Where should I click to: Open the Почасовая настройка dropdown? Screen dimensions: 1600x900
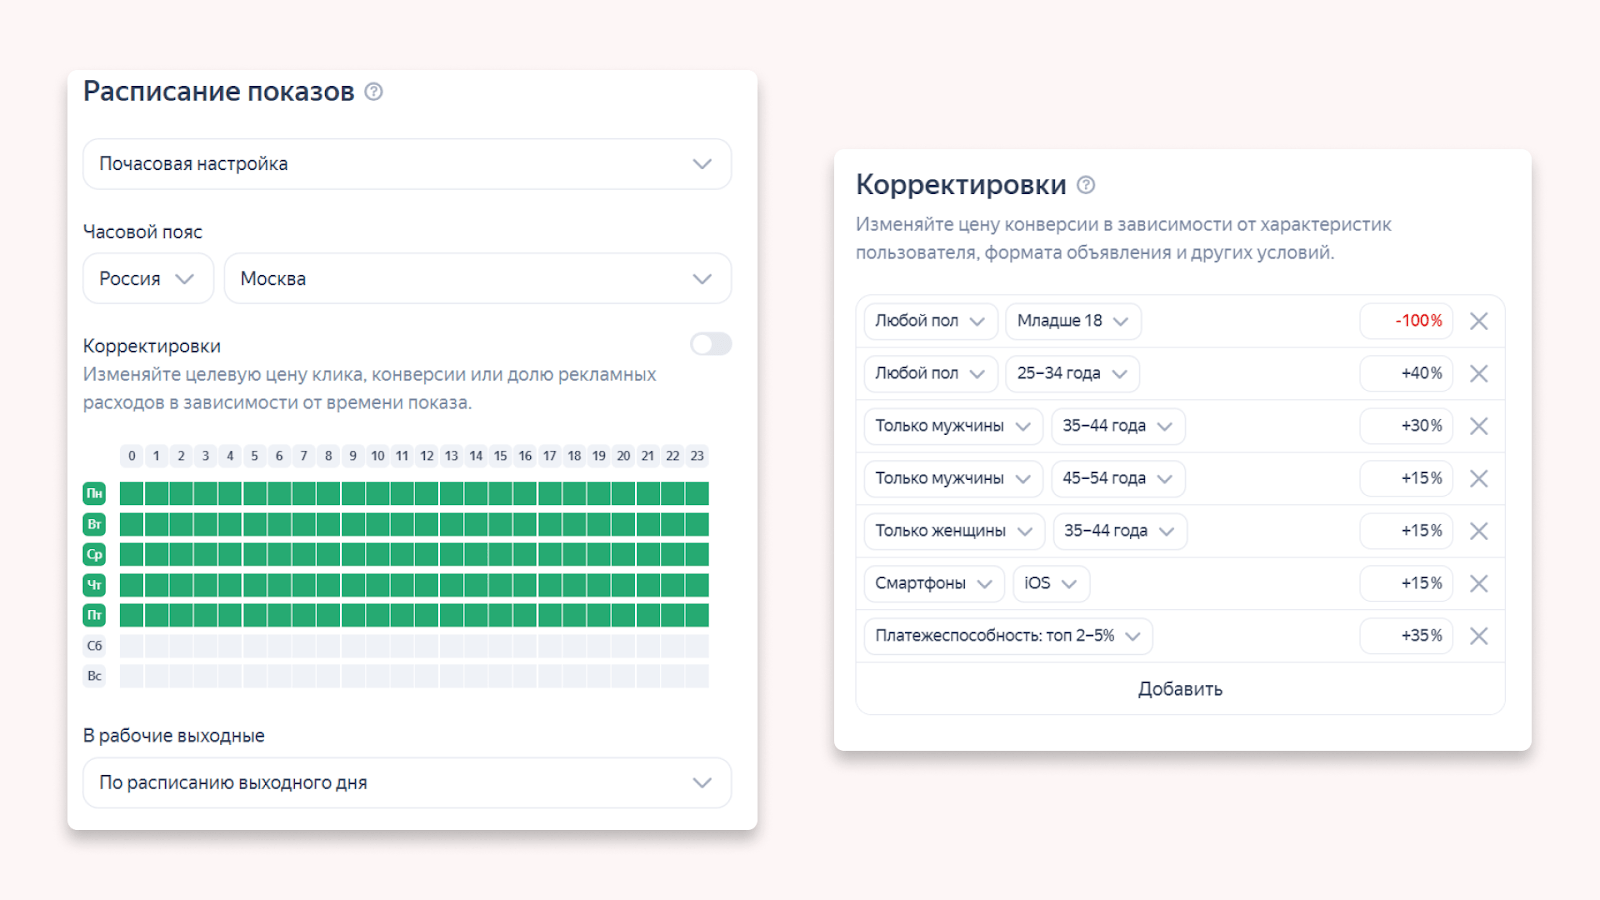(407, 164)
